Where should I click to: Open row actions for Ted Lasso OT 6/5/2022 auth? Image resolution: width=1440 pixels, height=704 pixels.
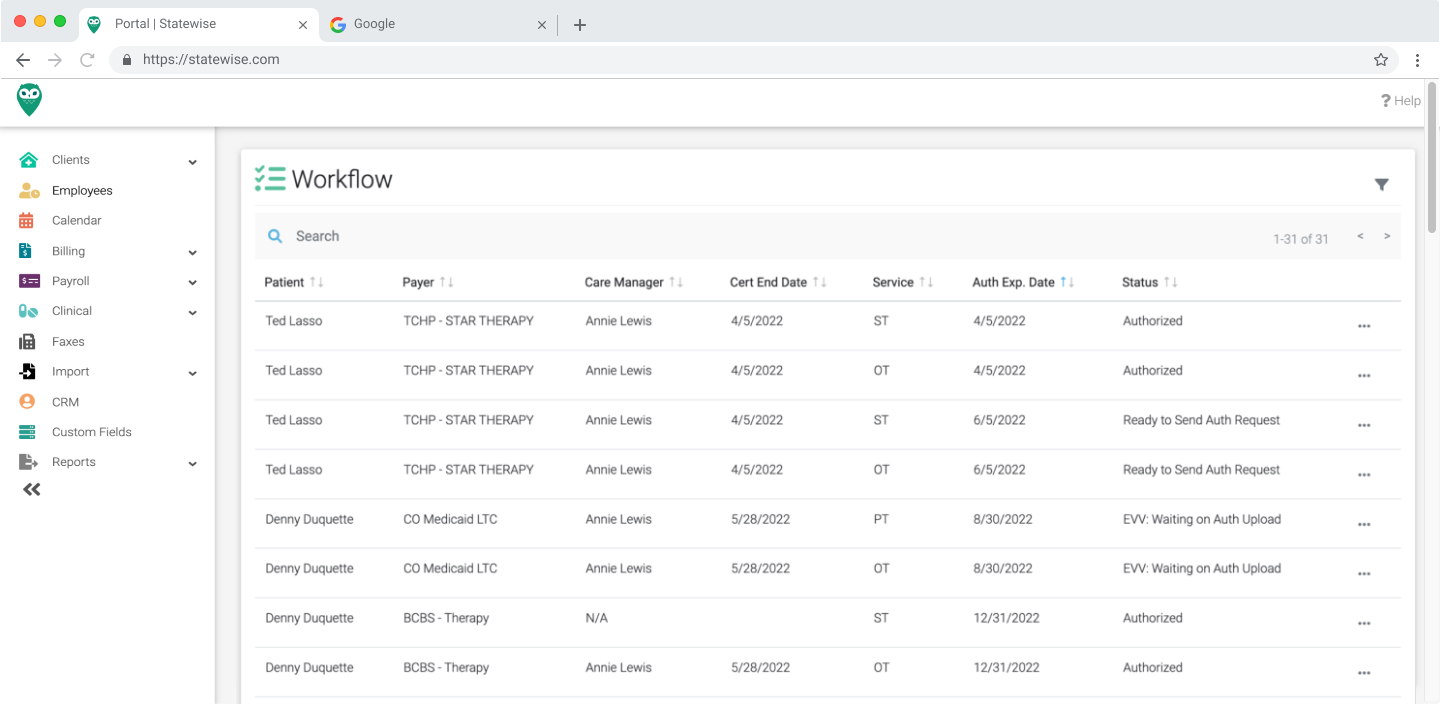pos(1364,475)
